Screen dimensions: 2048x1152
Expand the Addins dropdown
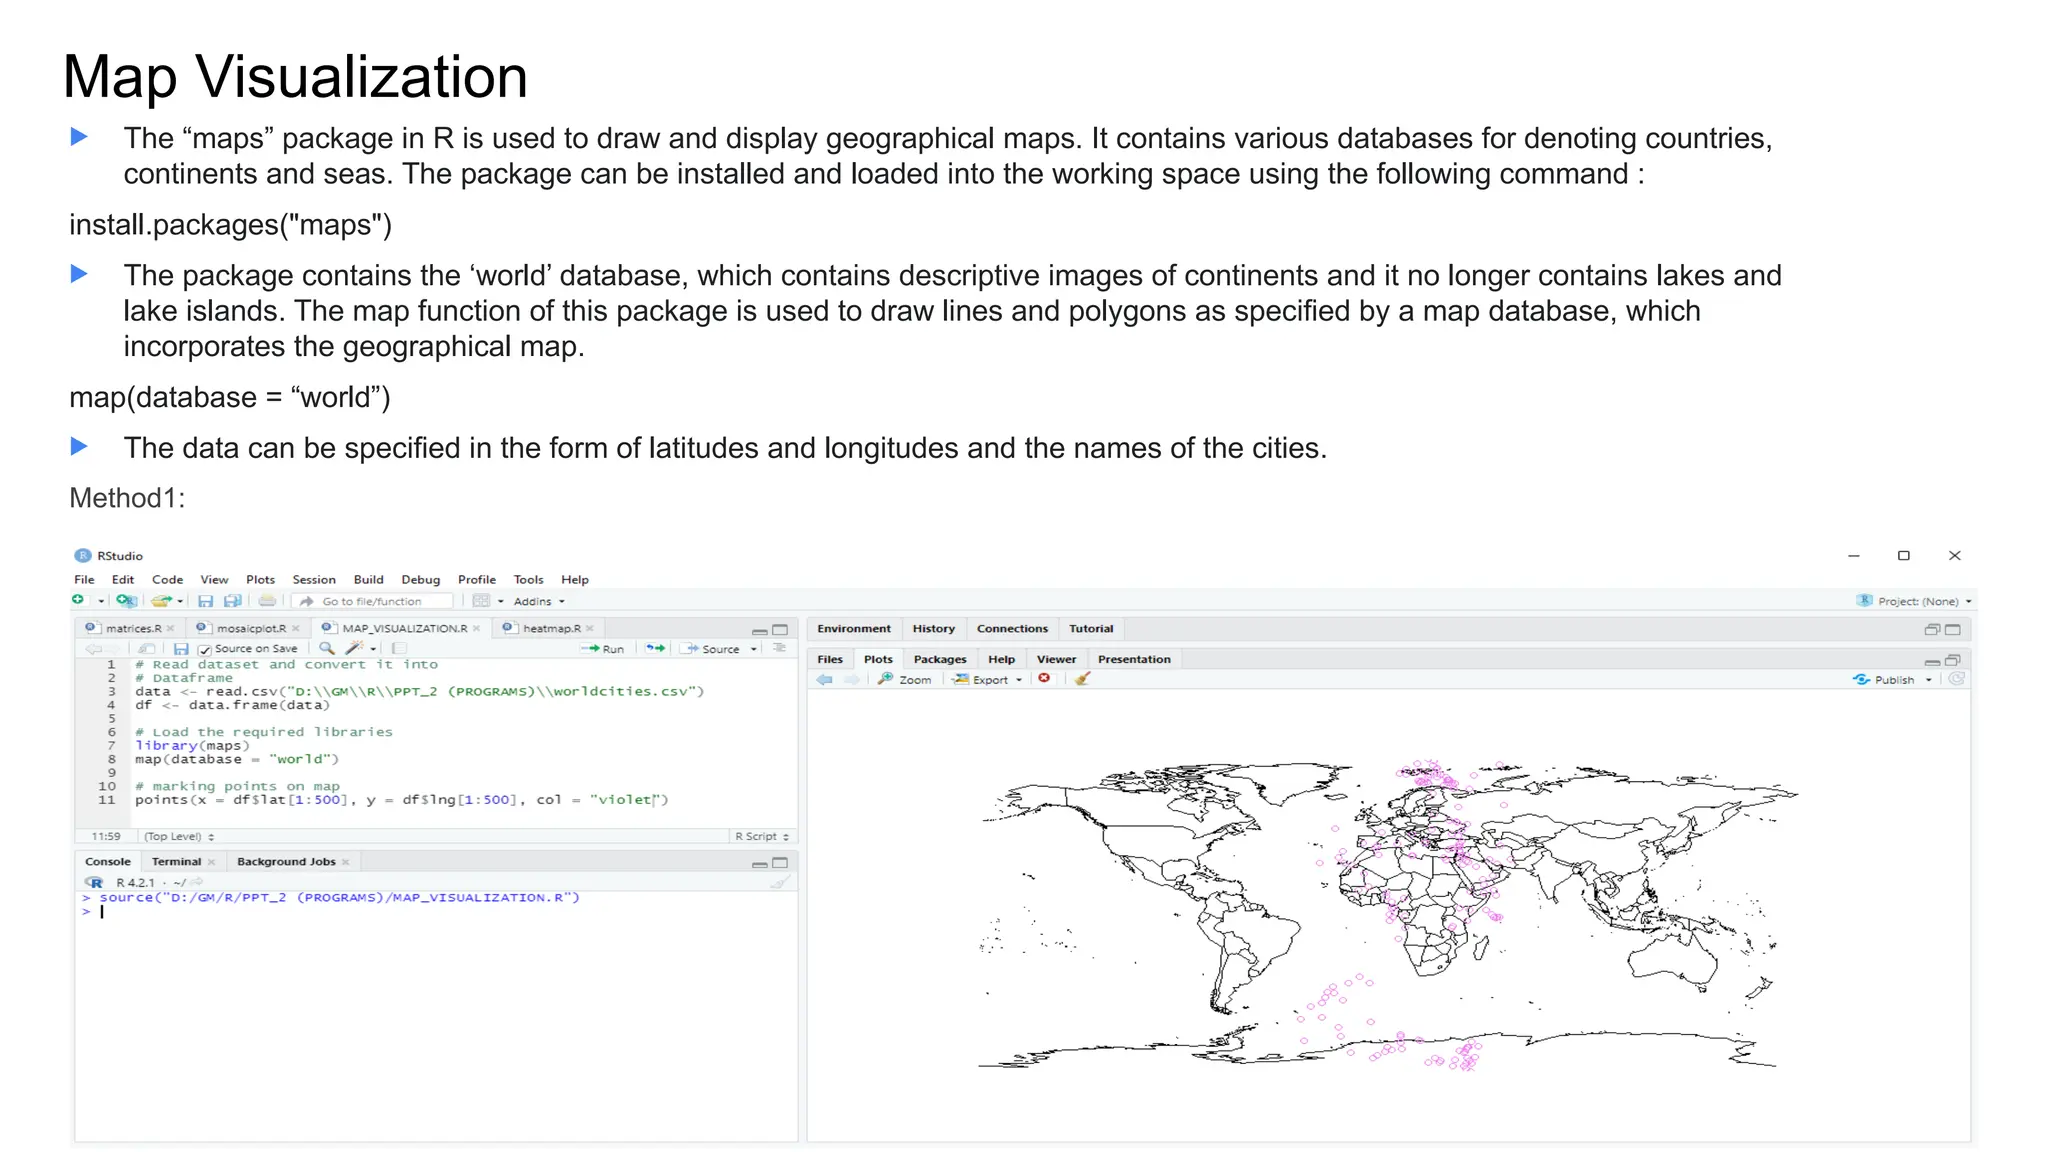pyautogui.click(x=540, y=601)
